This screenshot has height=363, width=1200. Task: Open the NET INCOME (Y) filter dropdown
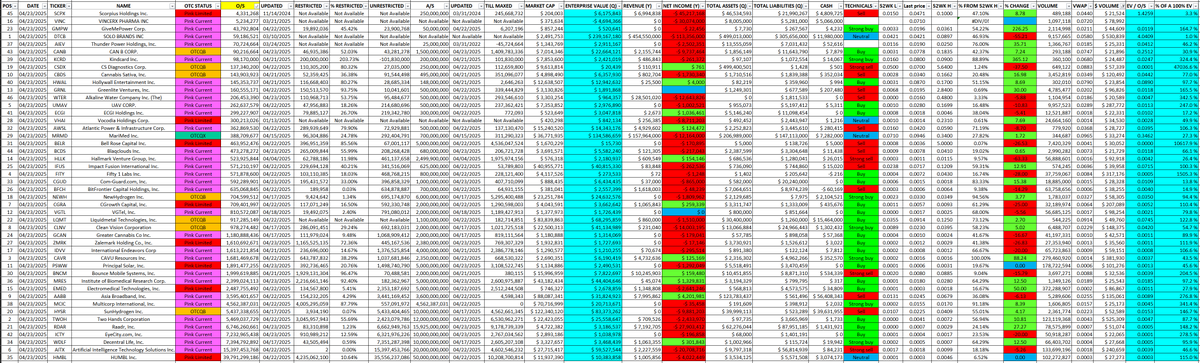point(702,5)
